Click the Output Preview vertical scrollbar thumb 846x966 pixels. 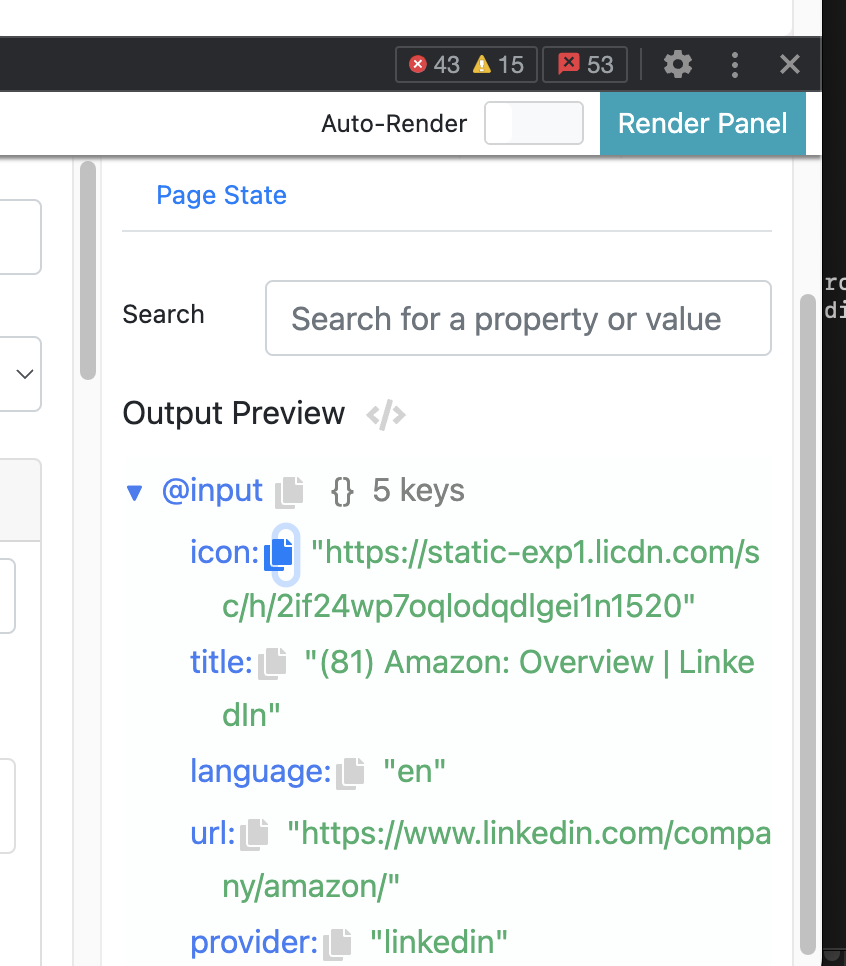pyautogui.click(x=808, y=623)
